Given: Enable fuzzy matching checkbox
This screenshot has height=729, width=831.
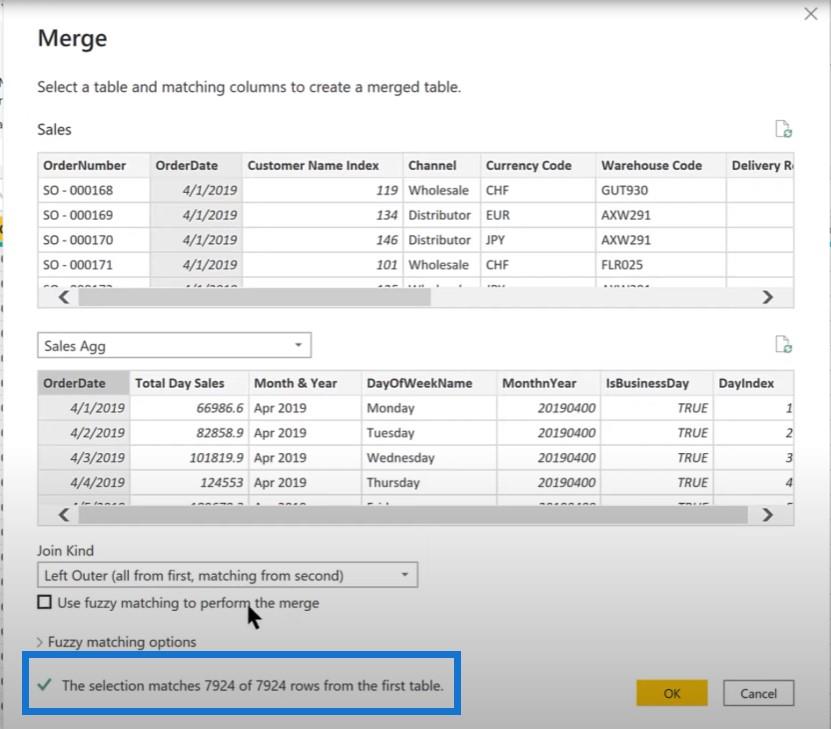Looking at the screenshot, I should point(45,602).
